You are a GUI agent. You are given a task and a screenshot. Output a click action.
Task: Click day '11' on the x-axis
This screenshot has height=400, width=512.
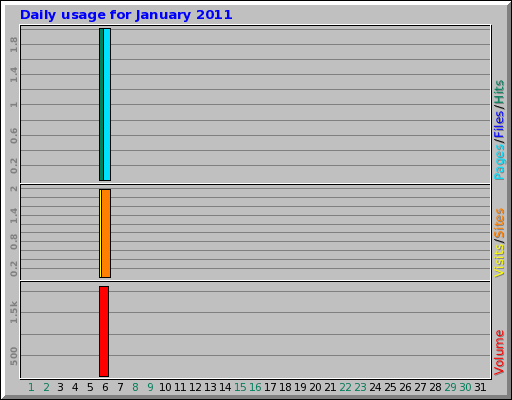point(180,387)
